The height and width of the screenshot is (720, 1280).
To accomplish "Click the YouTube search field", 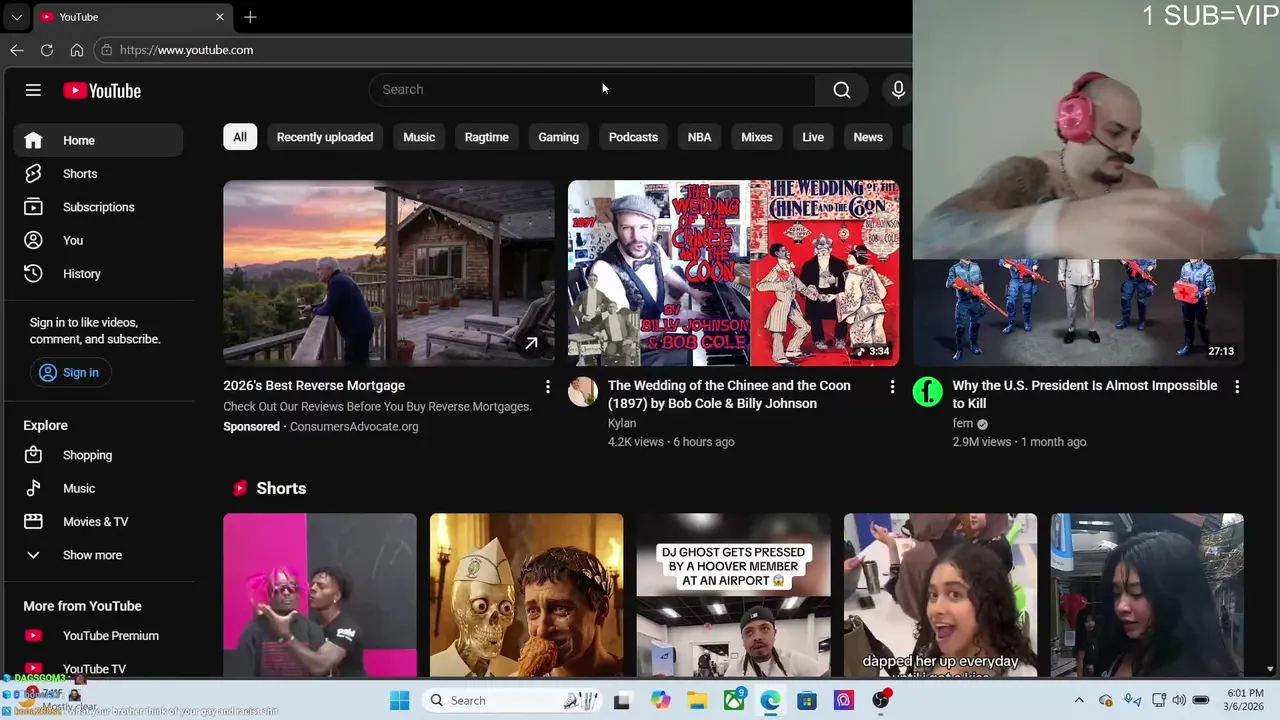I will pyautogui.click(x=593, y=90).
